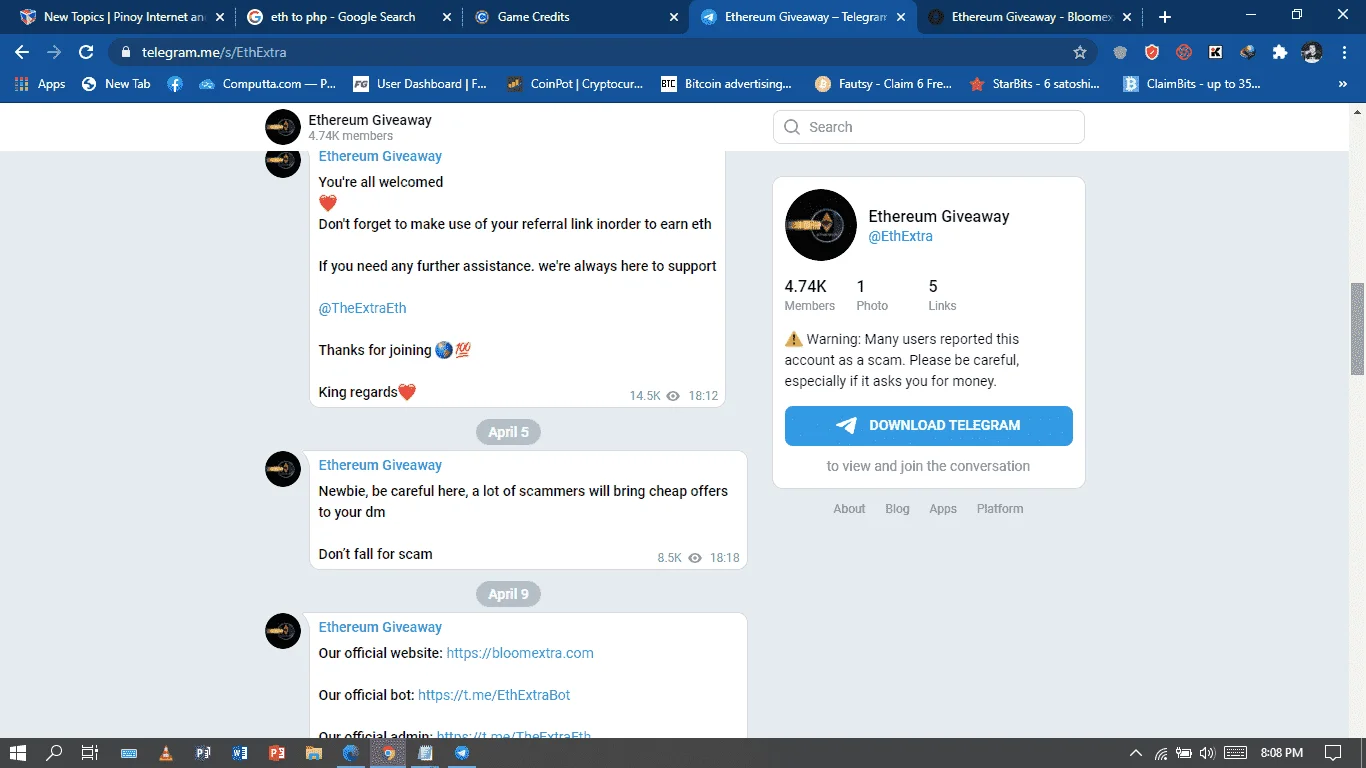Viewport: 1366px width, 768px height.
Task: Open Telegram app from the taskbar
Action: (x=462, y=753)
